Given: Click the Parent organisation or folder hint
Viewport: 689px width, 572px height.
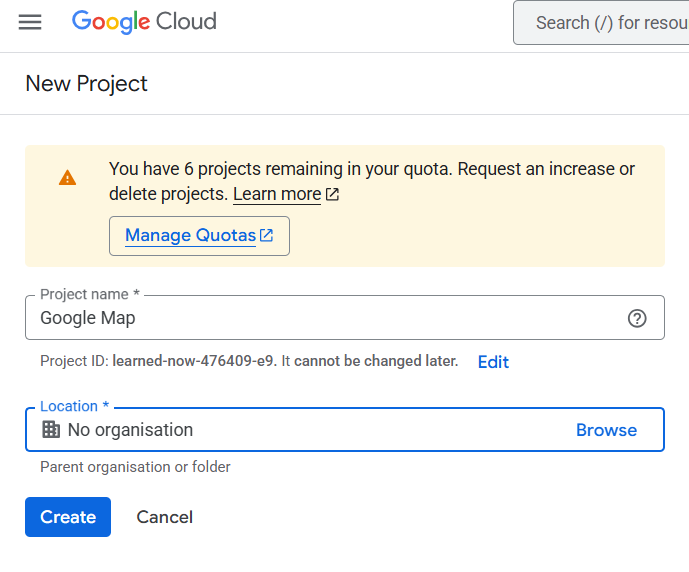Looking at the screenshot, I should coord(135,467).
